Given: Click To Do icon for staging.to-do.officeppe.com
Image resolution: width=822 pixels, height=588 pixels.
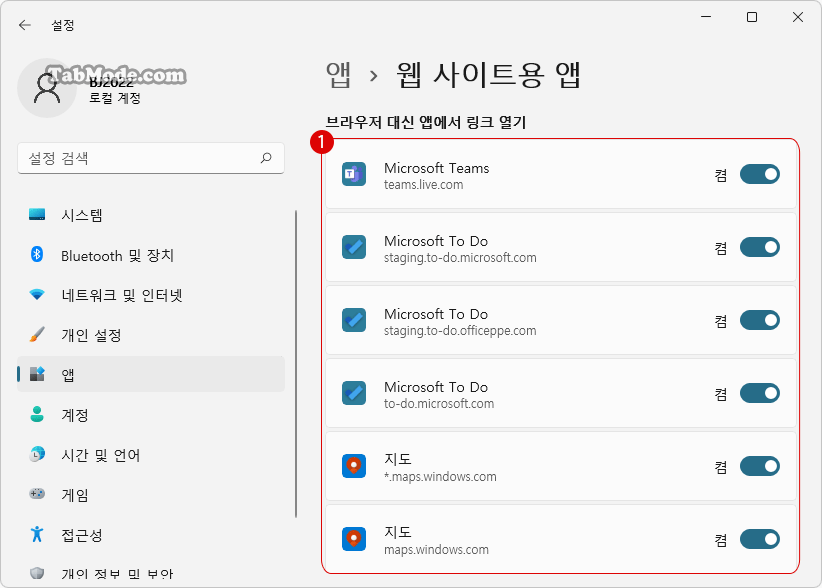Looking at the screenshot, I should [x=354, y=320].
